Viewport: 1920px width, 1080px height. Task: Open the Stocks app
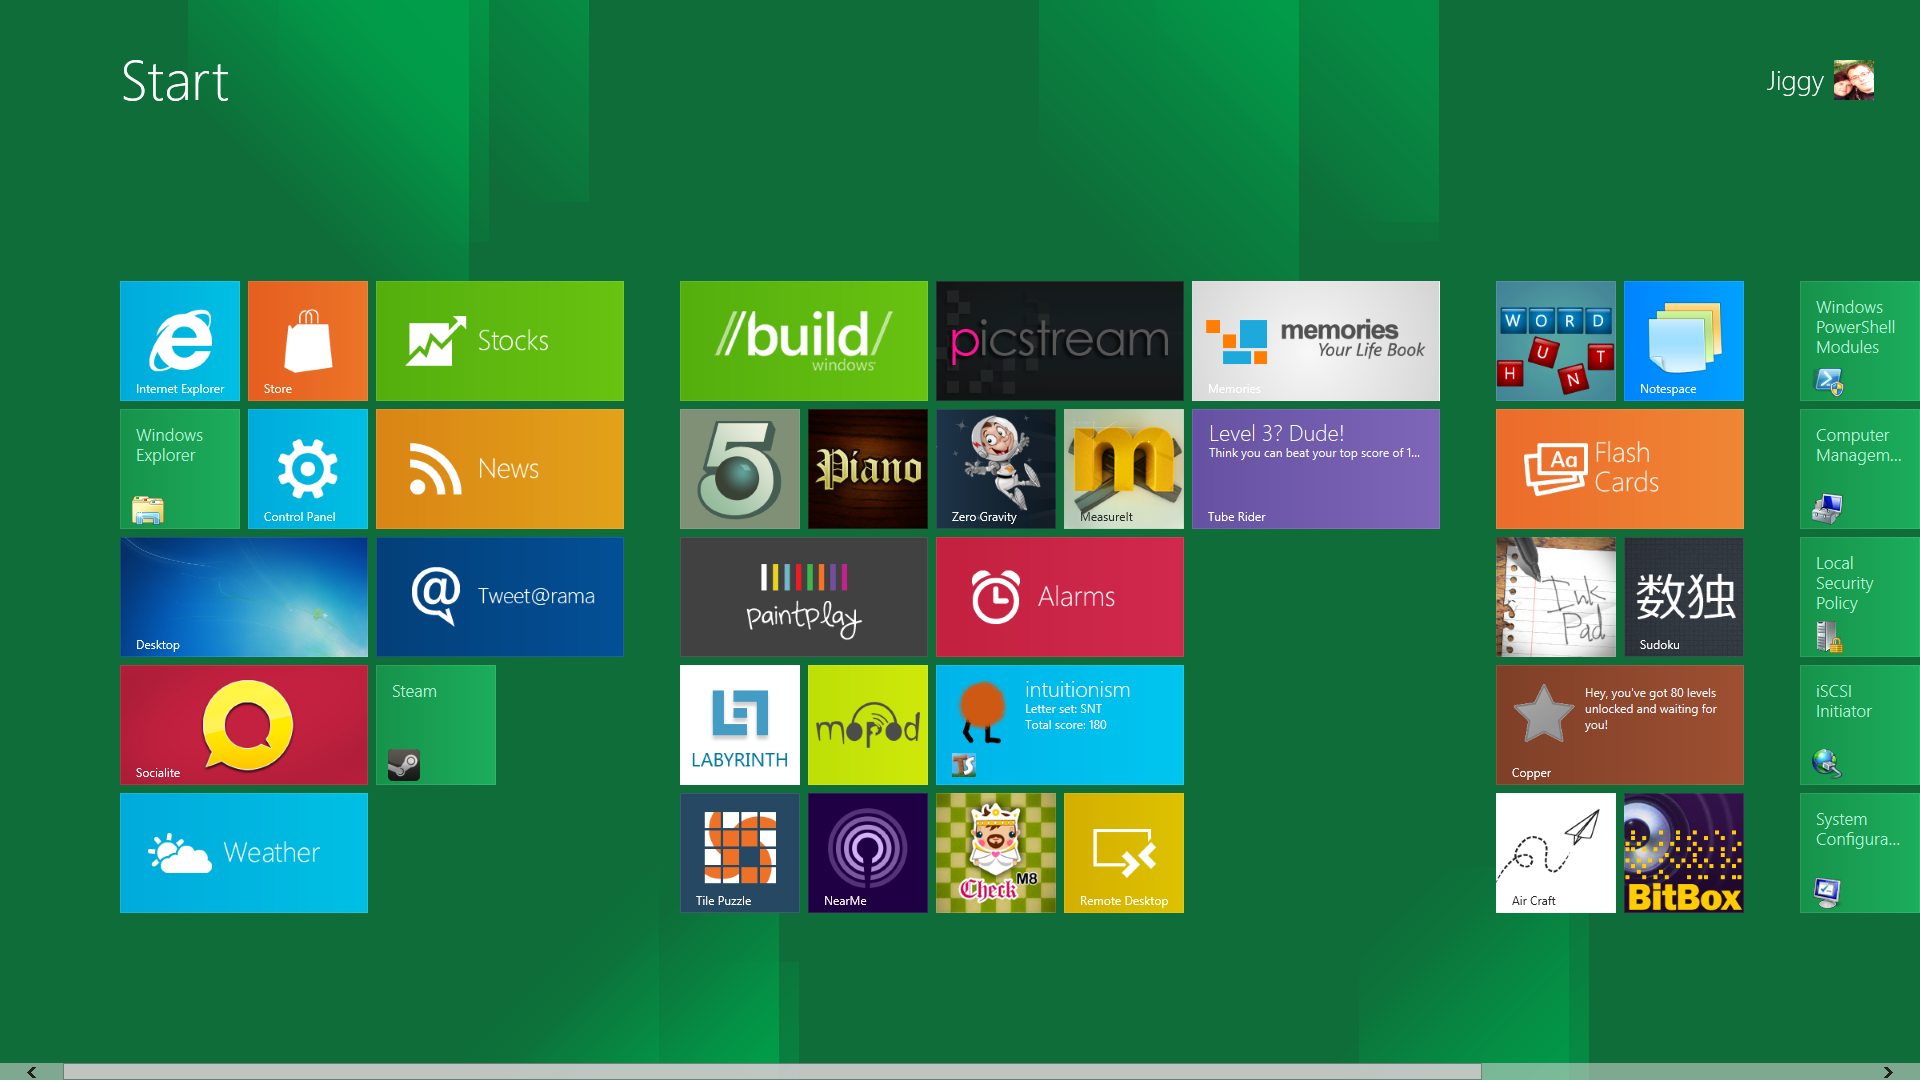point(499,340)
